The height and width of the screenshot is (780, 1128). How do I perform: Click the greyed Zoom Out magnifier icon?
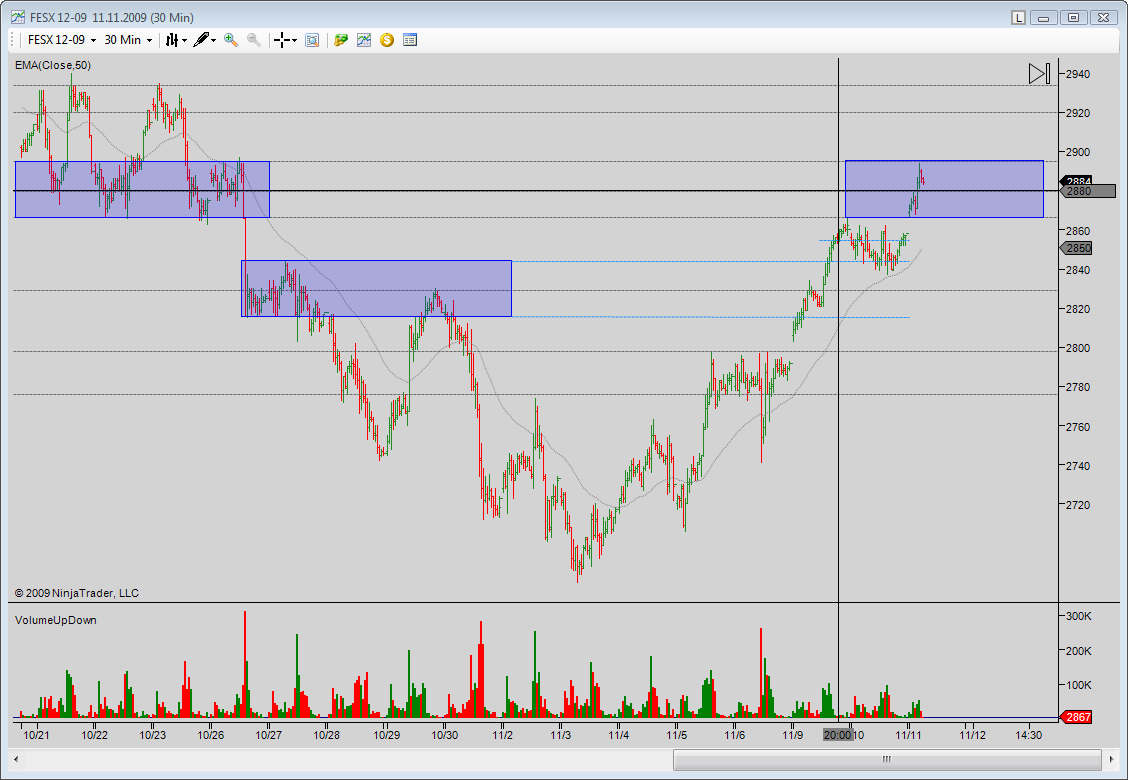pyautogui.click(x=254, y=40)
